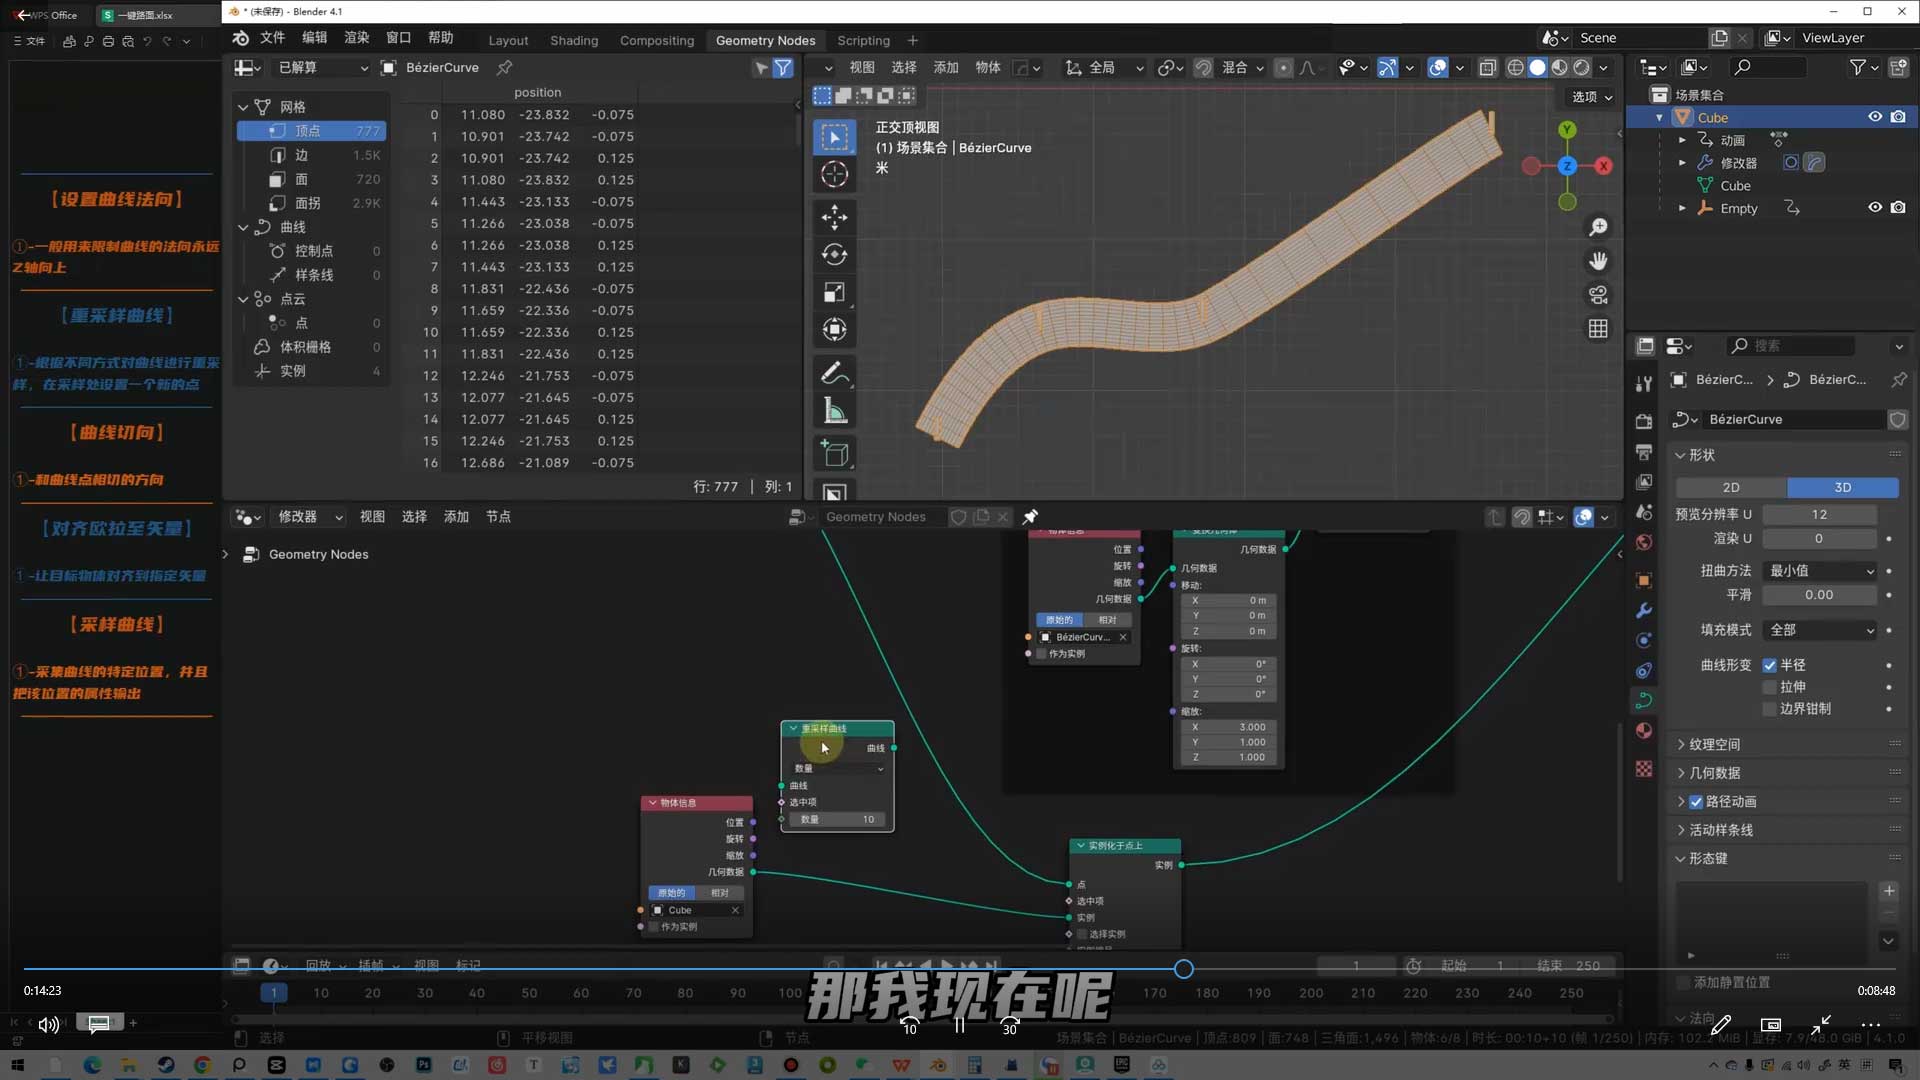1920x1080 pixels.
Task: Expand the 几何数据 panel
Action: (x=1714, y=773)
